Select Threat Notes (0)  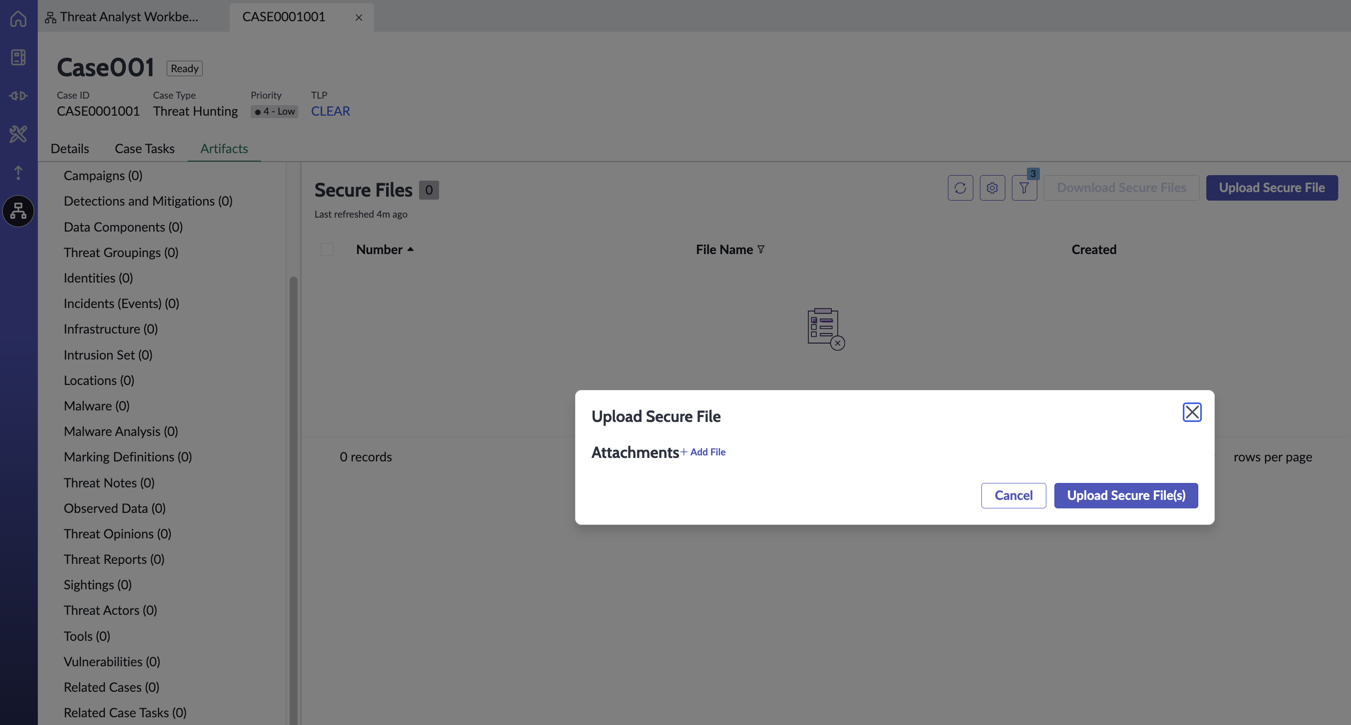point(109,483)
